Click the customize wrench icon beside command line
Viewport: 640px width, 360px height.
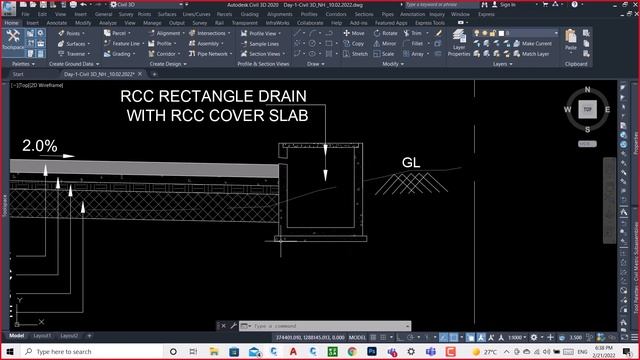click(233, 326)
